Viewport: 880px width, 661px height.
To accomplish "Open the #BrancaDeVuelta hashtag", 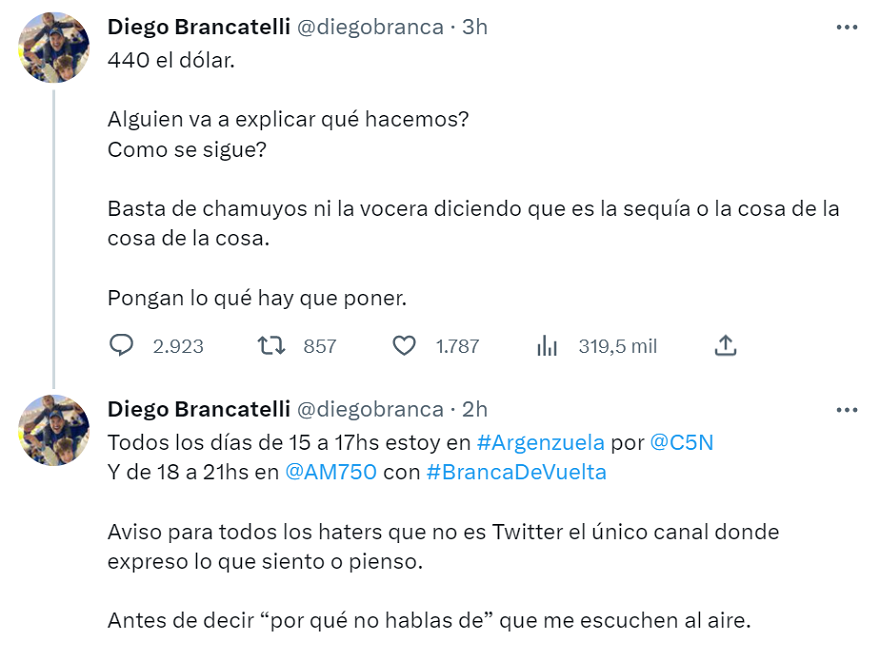I will (516, 472).
